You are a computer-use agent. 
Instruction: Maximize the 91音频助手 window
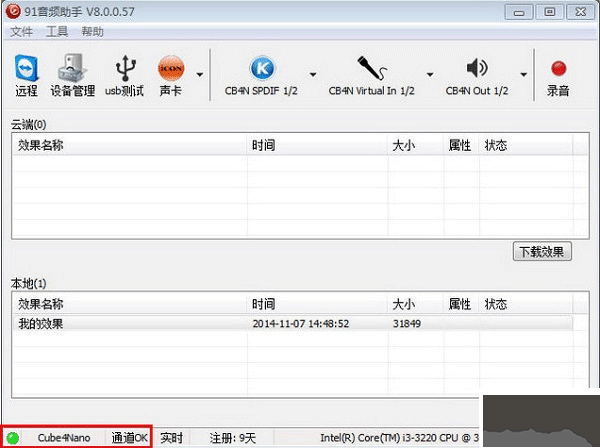coord(549,12)
